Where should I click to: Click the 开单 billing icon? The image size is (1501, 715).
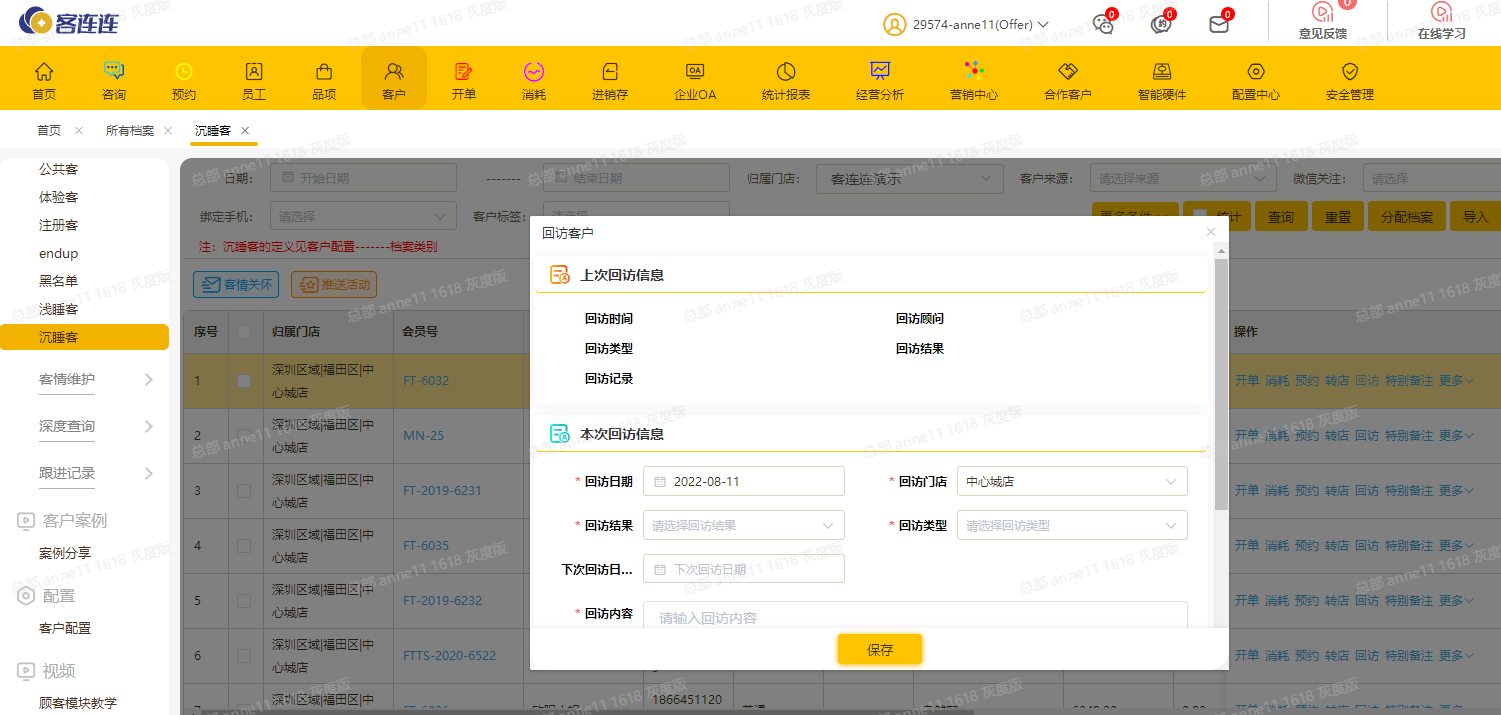point(464,72)
